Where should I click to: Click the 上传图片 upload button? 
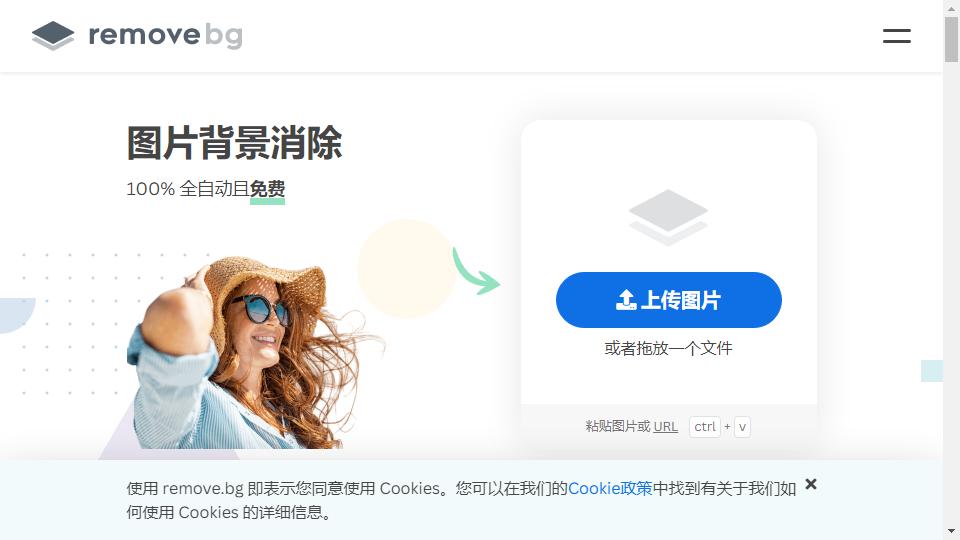point(669,300)
